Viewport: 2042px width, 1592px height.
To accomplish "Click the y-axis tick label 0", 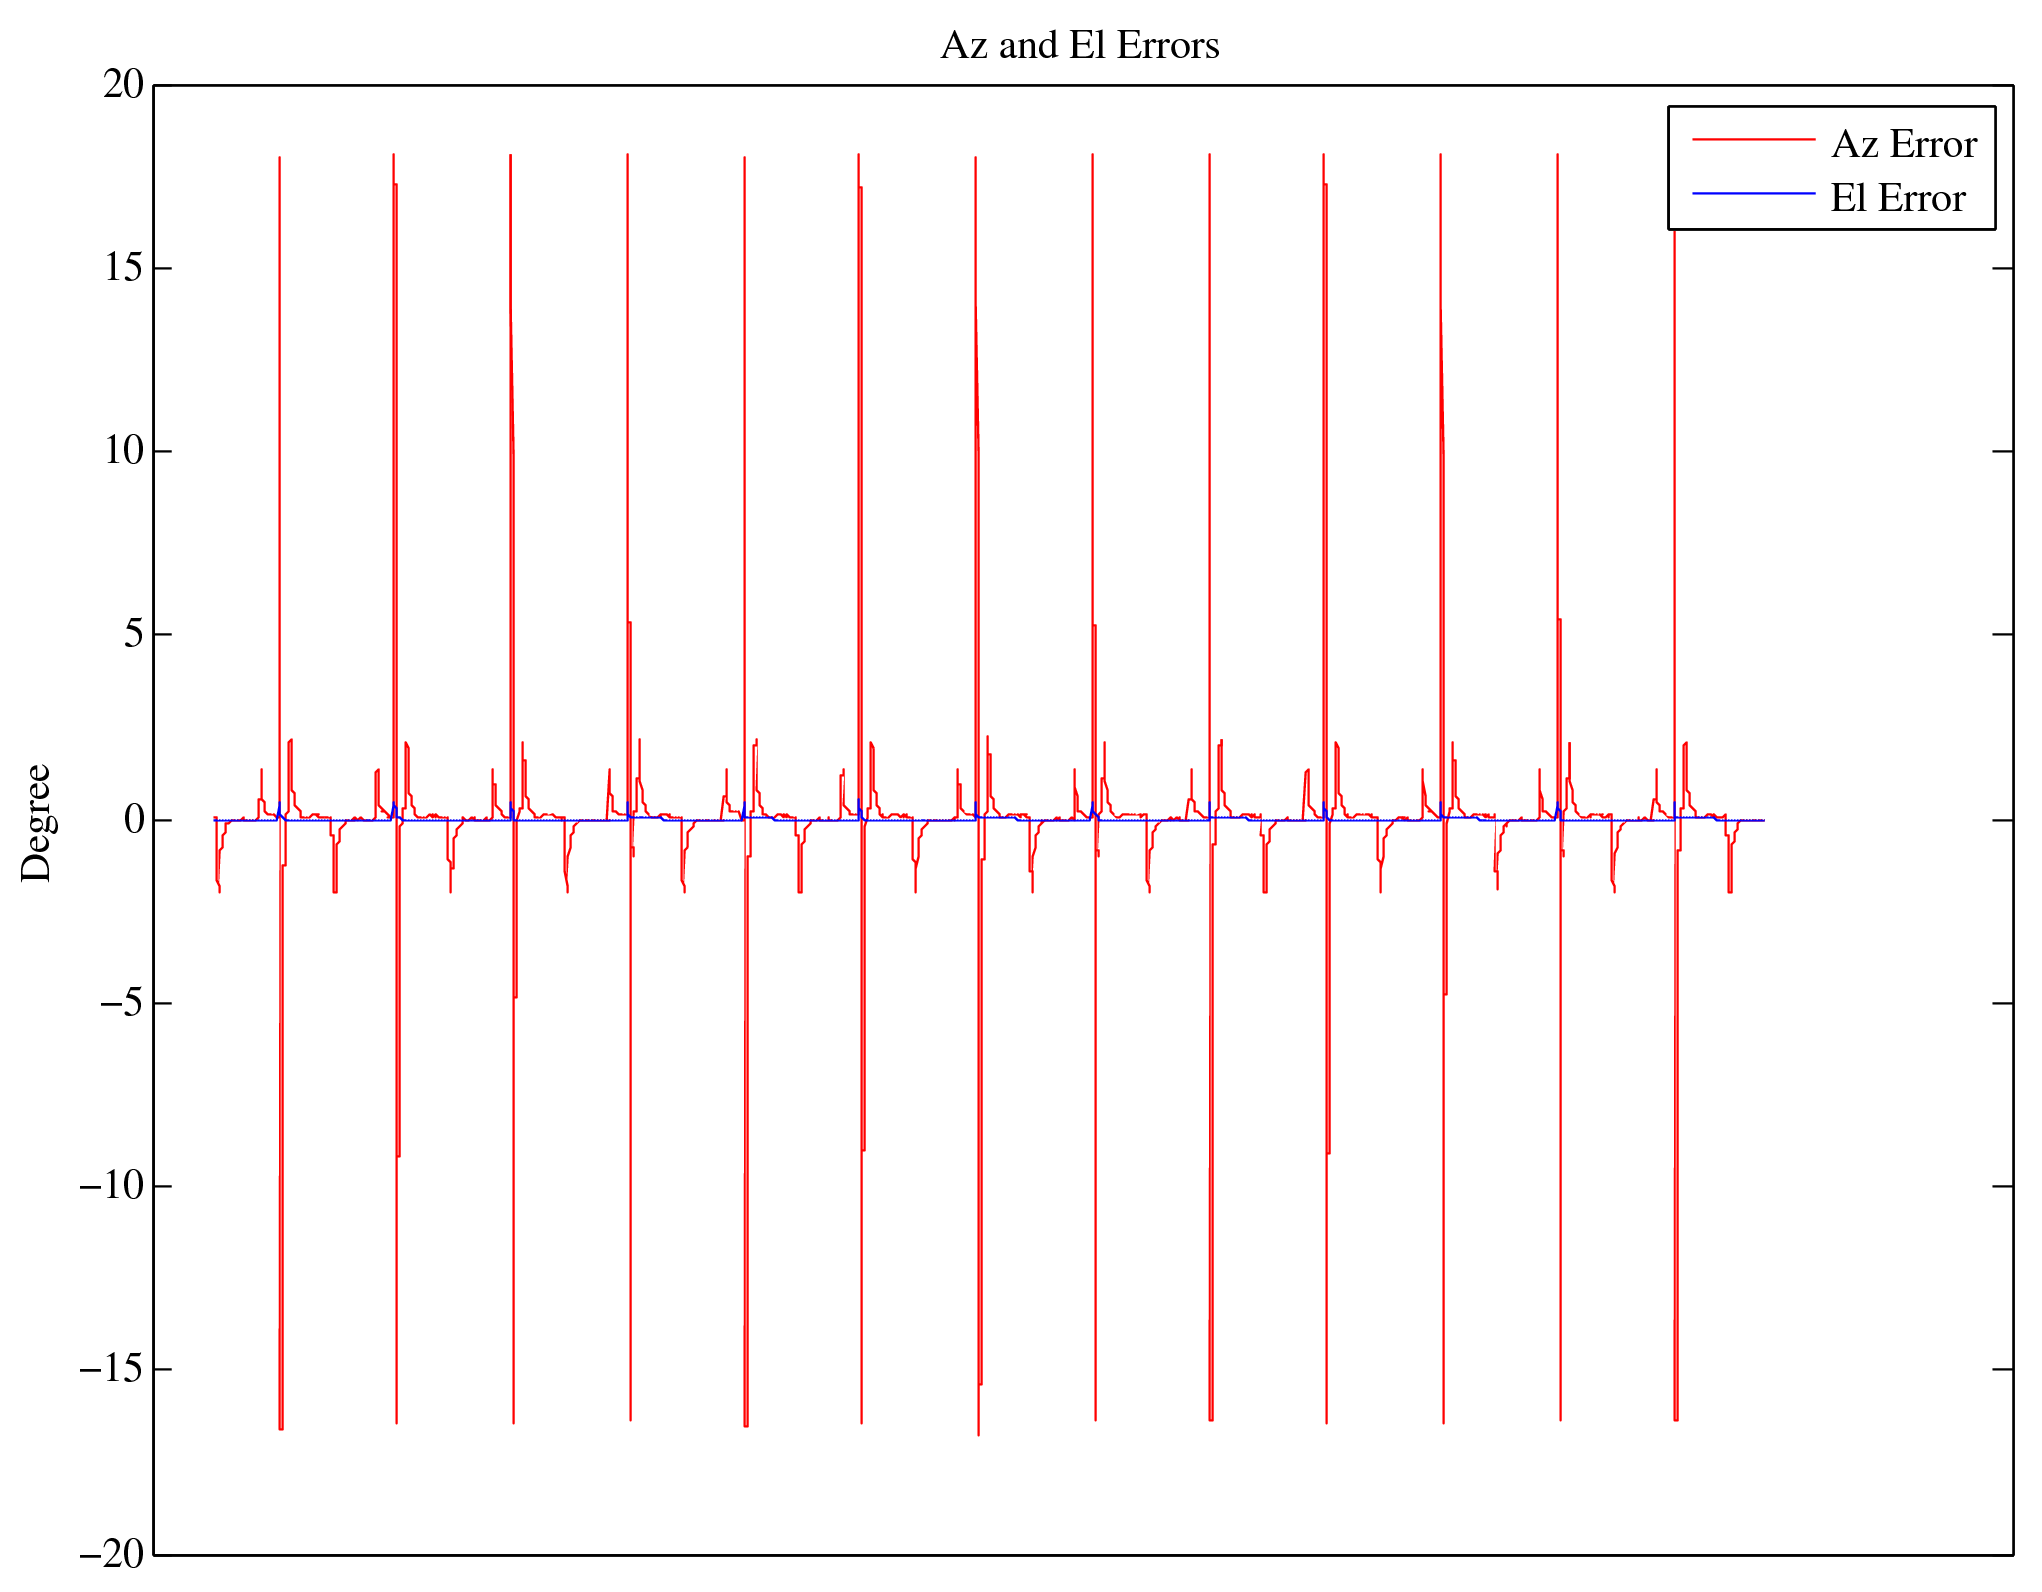I will [x=134, y=820].
